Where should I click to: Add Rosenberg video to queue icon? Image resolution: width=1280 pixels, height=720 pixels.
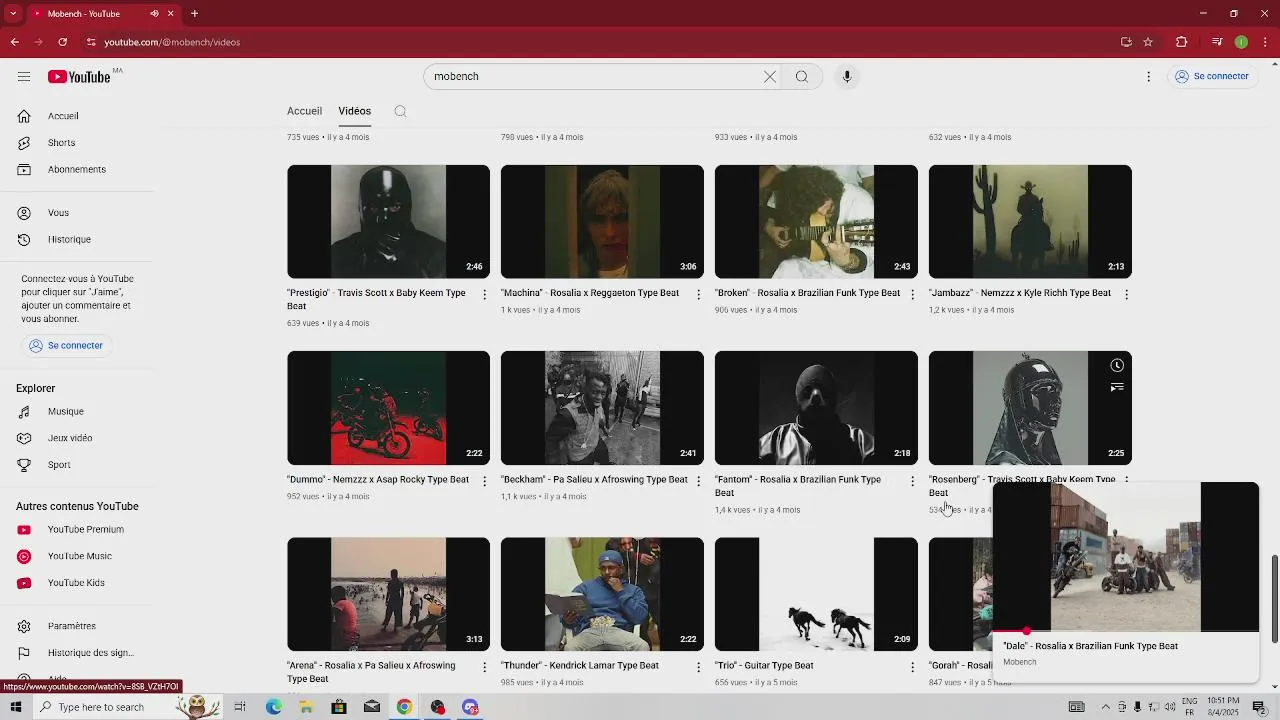(x=1117, y=387)
